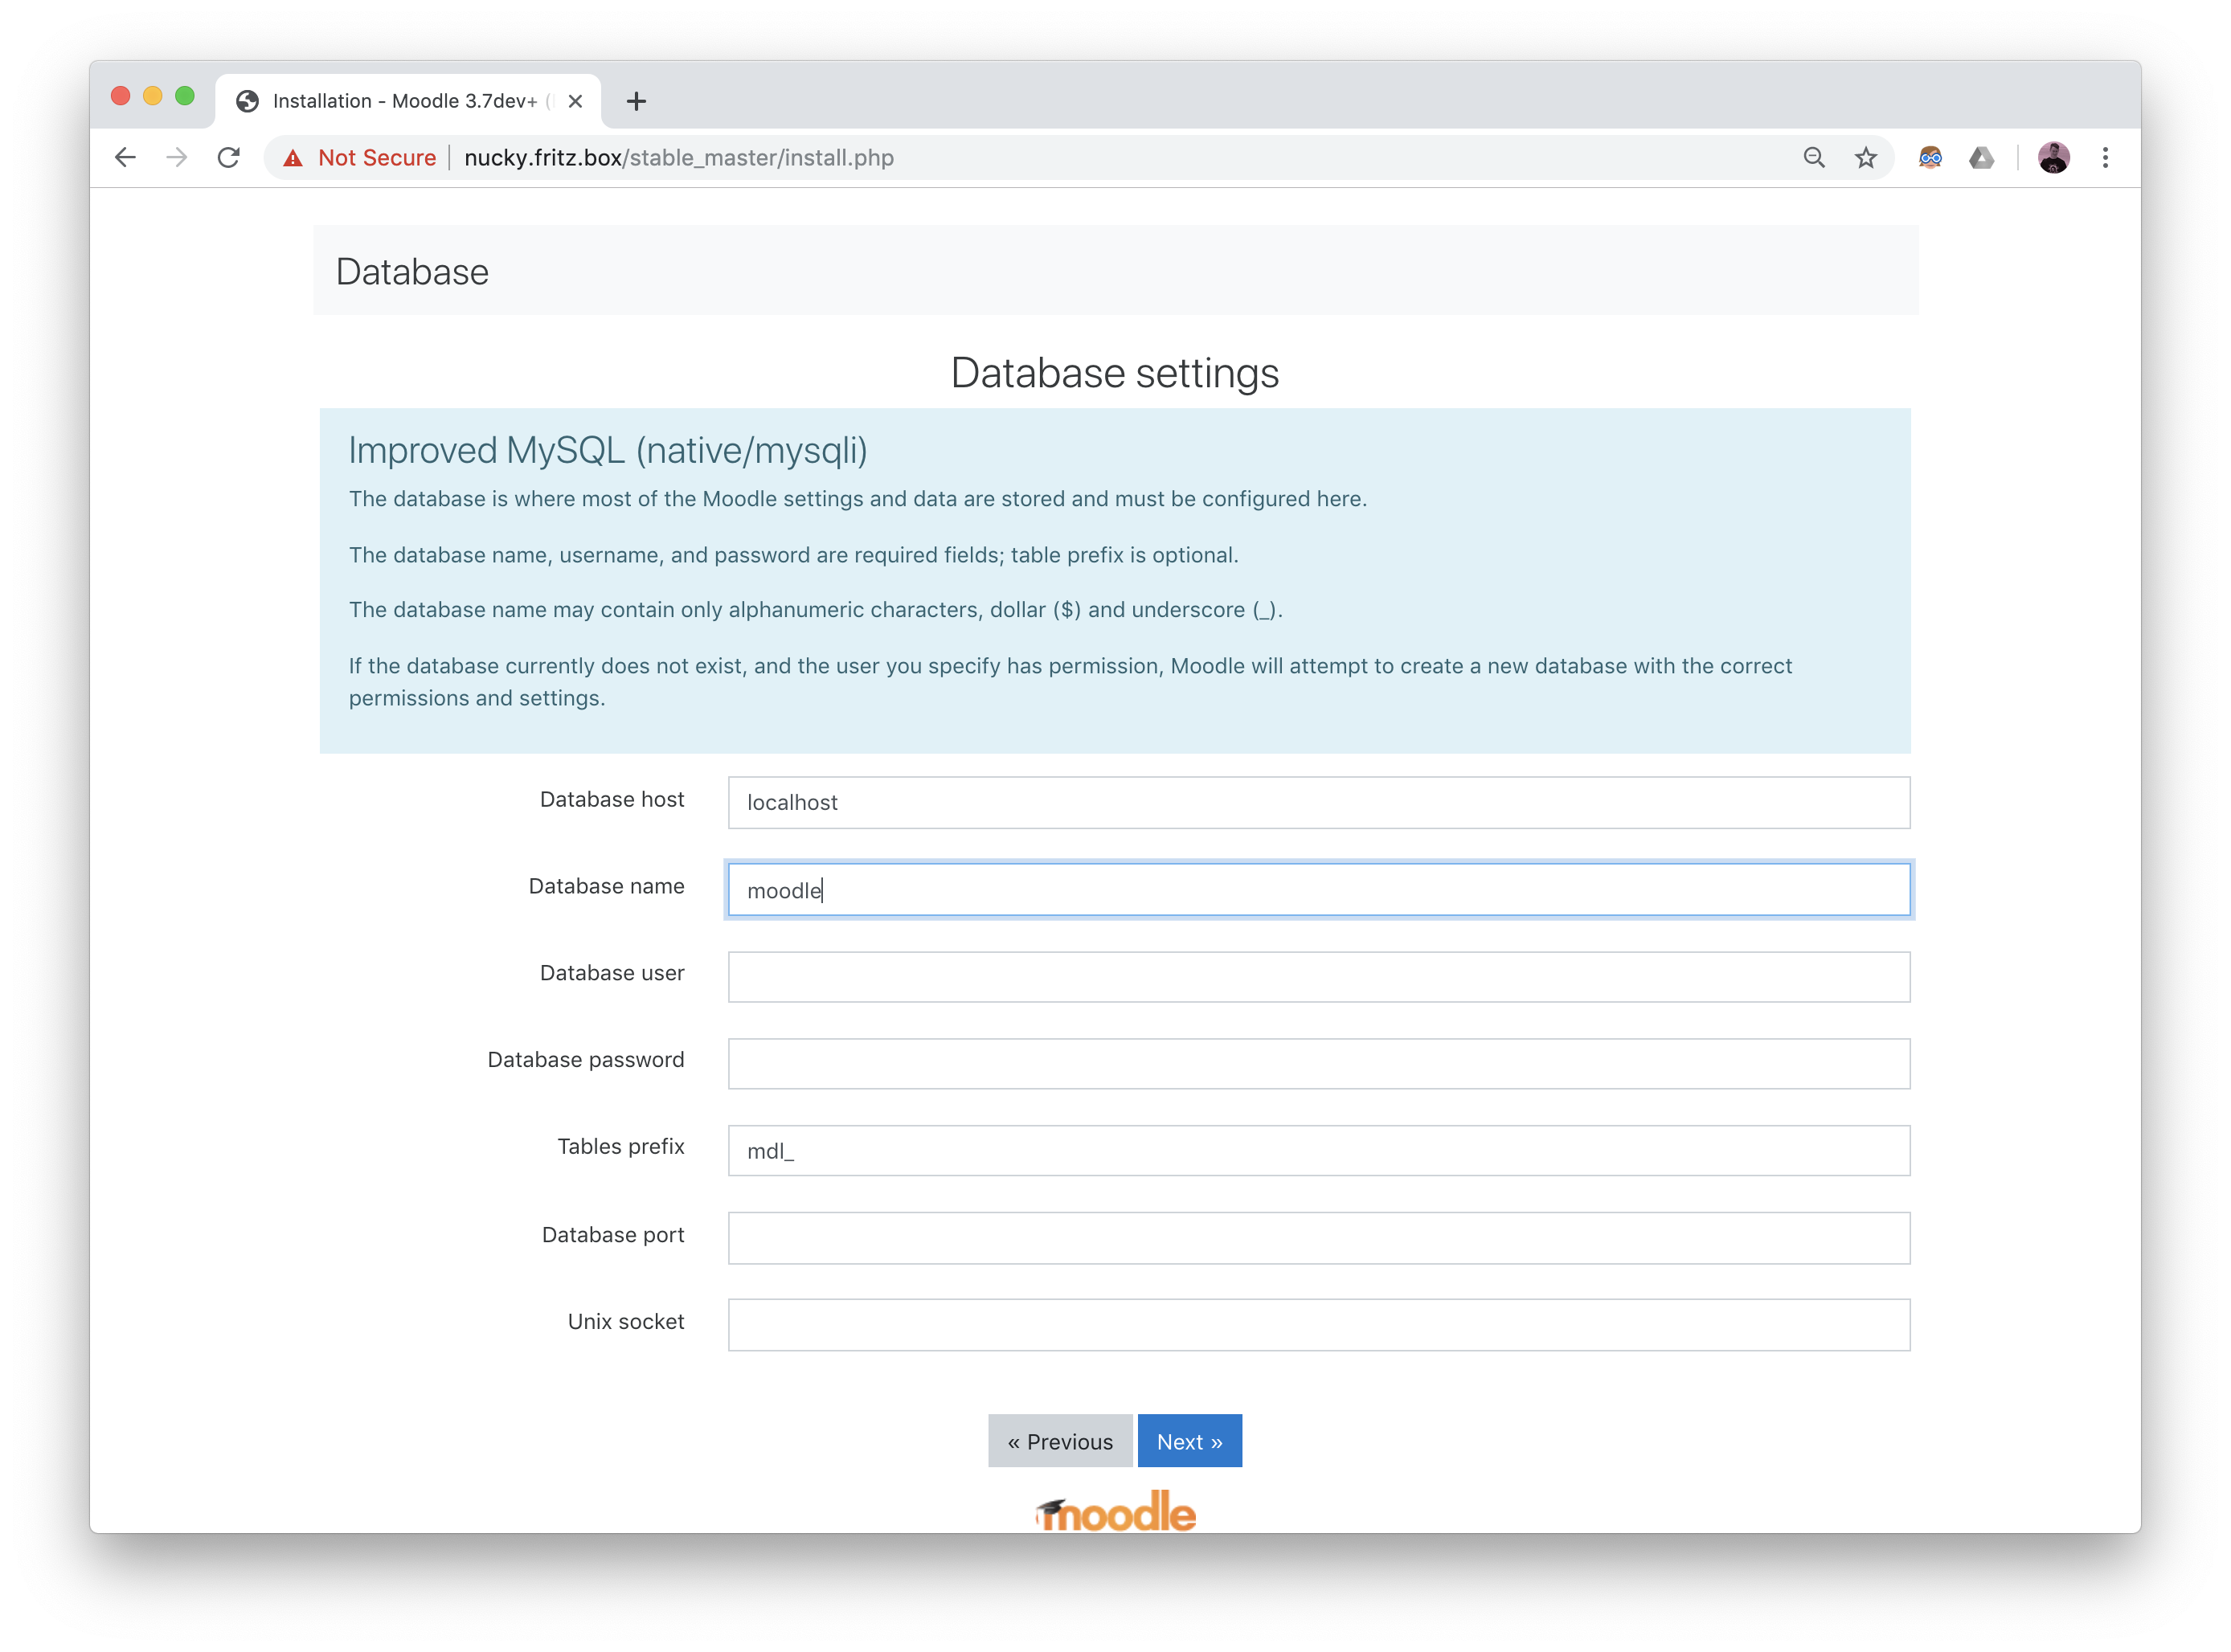Open a new tab with plus button

tap(636, 101)
